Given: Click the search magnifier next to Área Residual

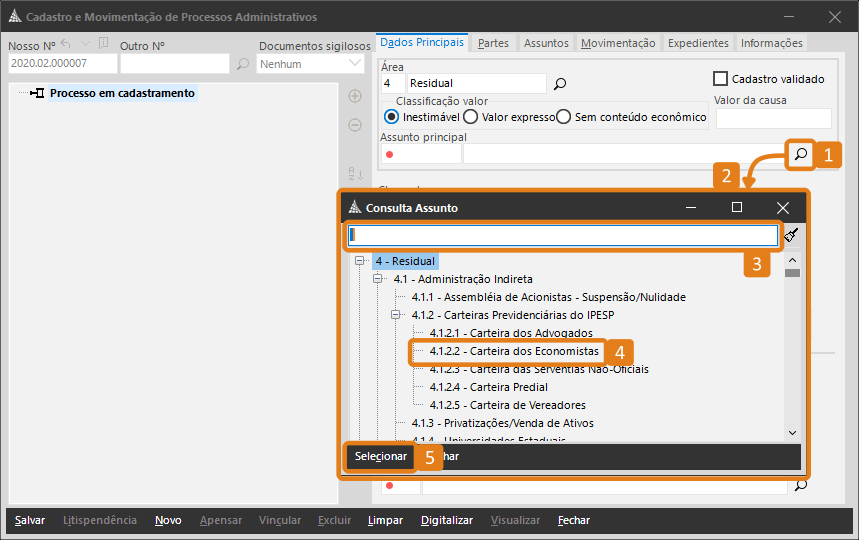Looking at the screenshot, I should pyautogui.click(x=560, y=84).
